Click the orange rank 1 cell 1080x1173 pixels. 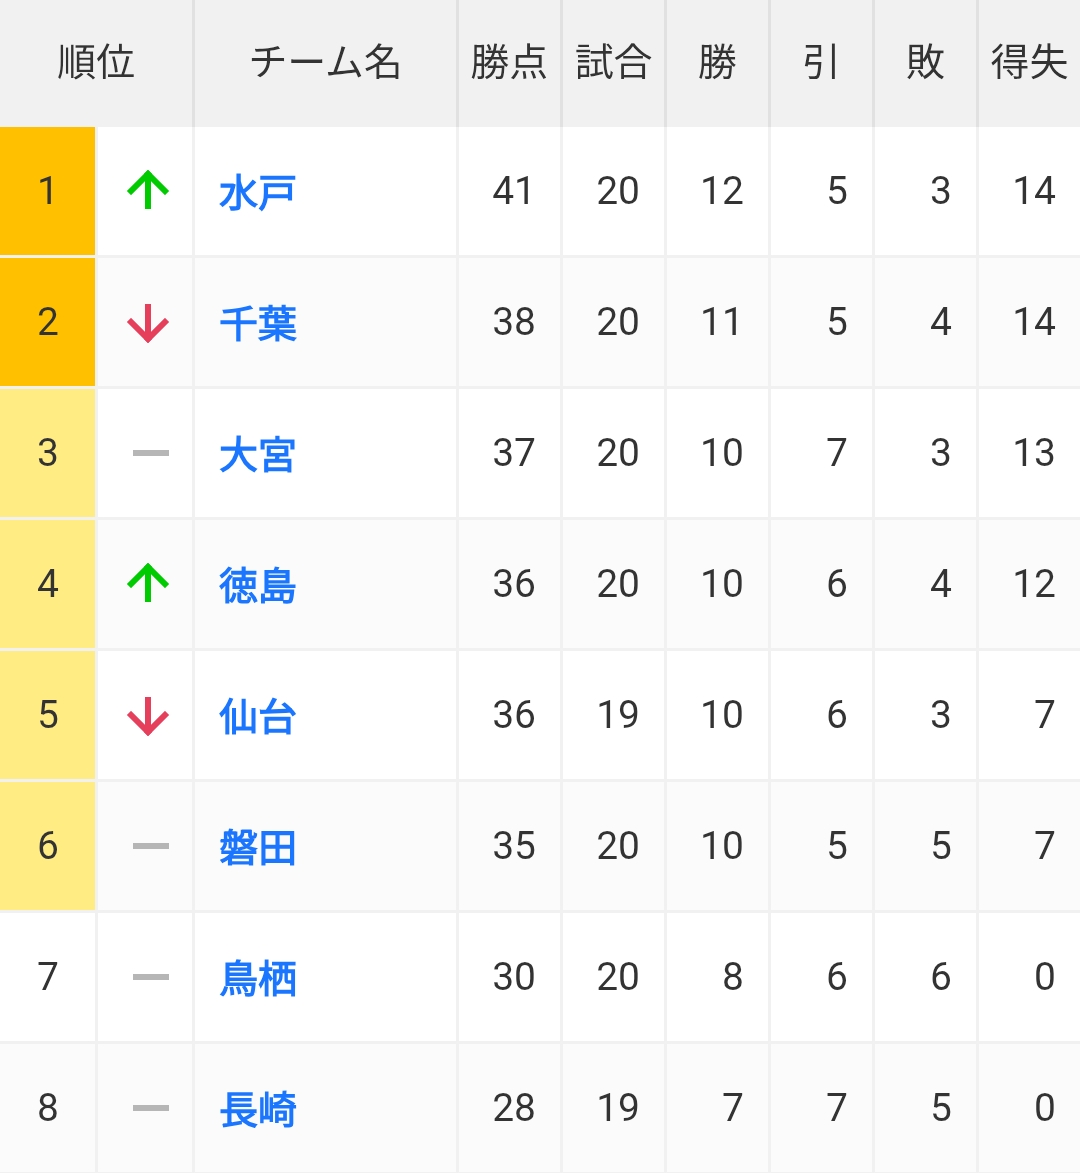[47, 191]
